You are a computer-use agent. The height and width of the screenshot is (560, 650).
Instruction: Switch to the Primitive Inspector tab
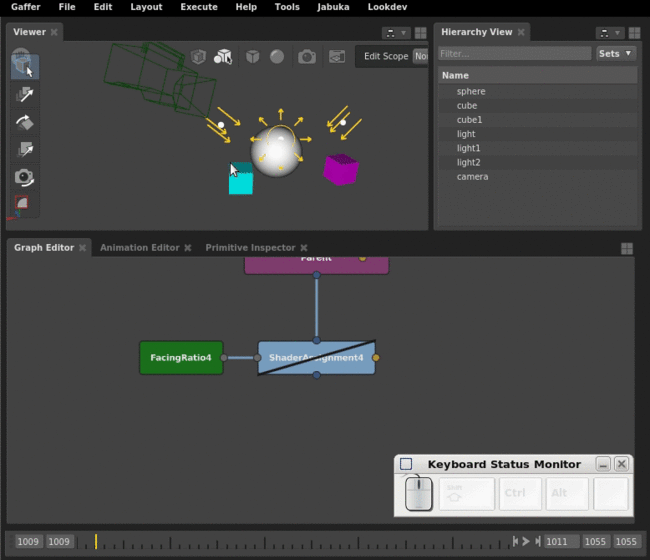(x=250, y=248)
